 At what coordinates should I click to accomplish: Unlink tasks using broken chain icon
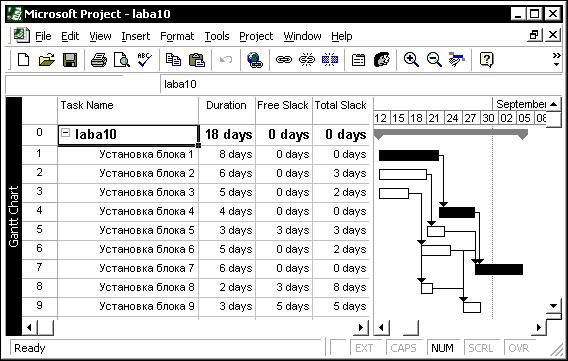coord(307,59)
